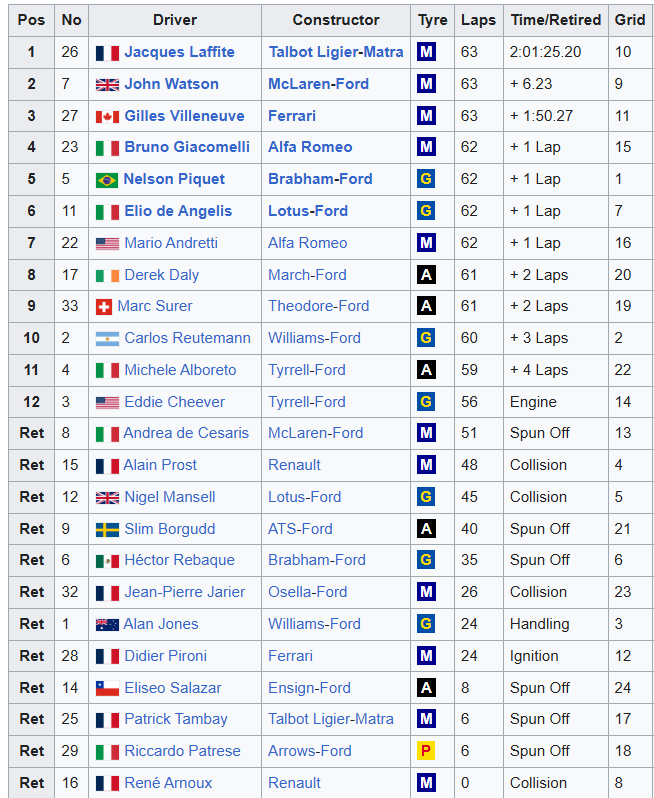
Task: Open the Jacques Laffite driver link
Action: tap(180, 52)
